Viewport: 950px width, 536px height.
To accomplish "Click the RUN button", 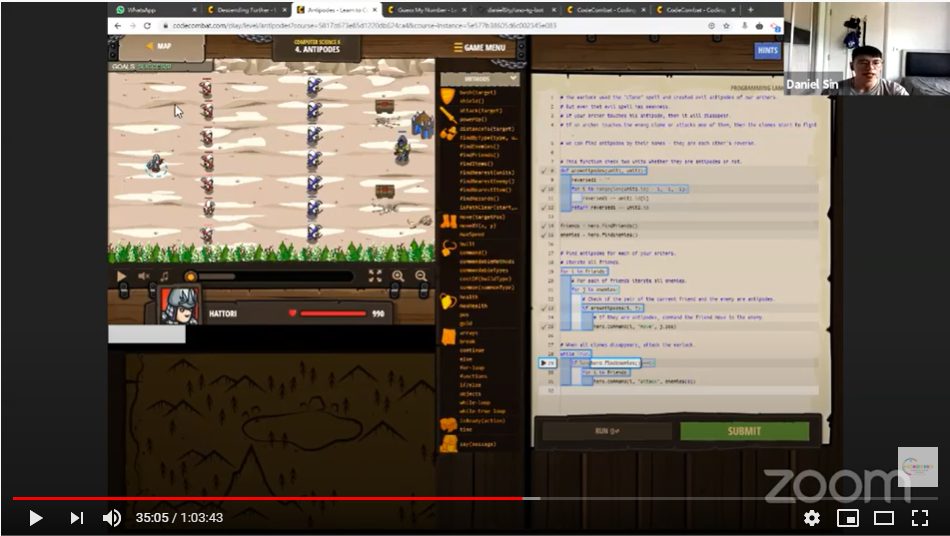I will click(606, 431).
